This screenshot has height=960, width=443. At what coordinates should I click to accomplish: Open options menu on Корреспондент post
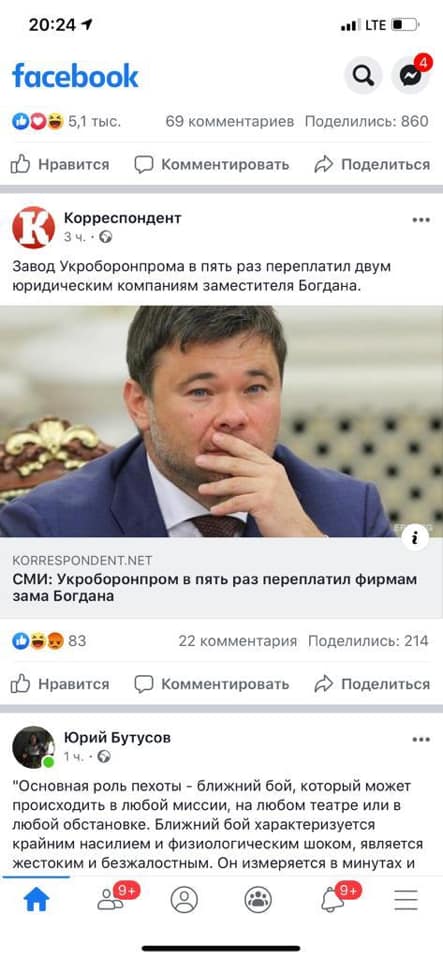(x=421, y=220)
